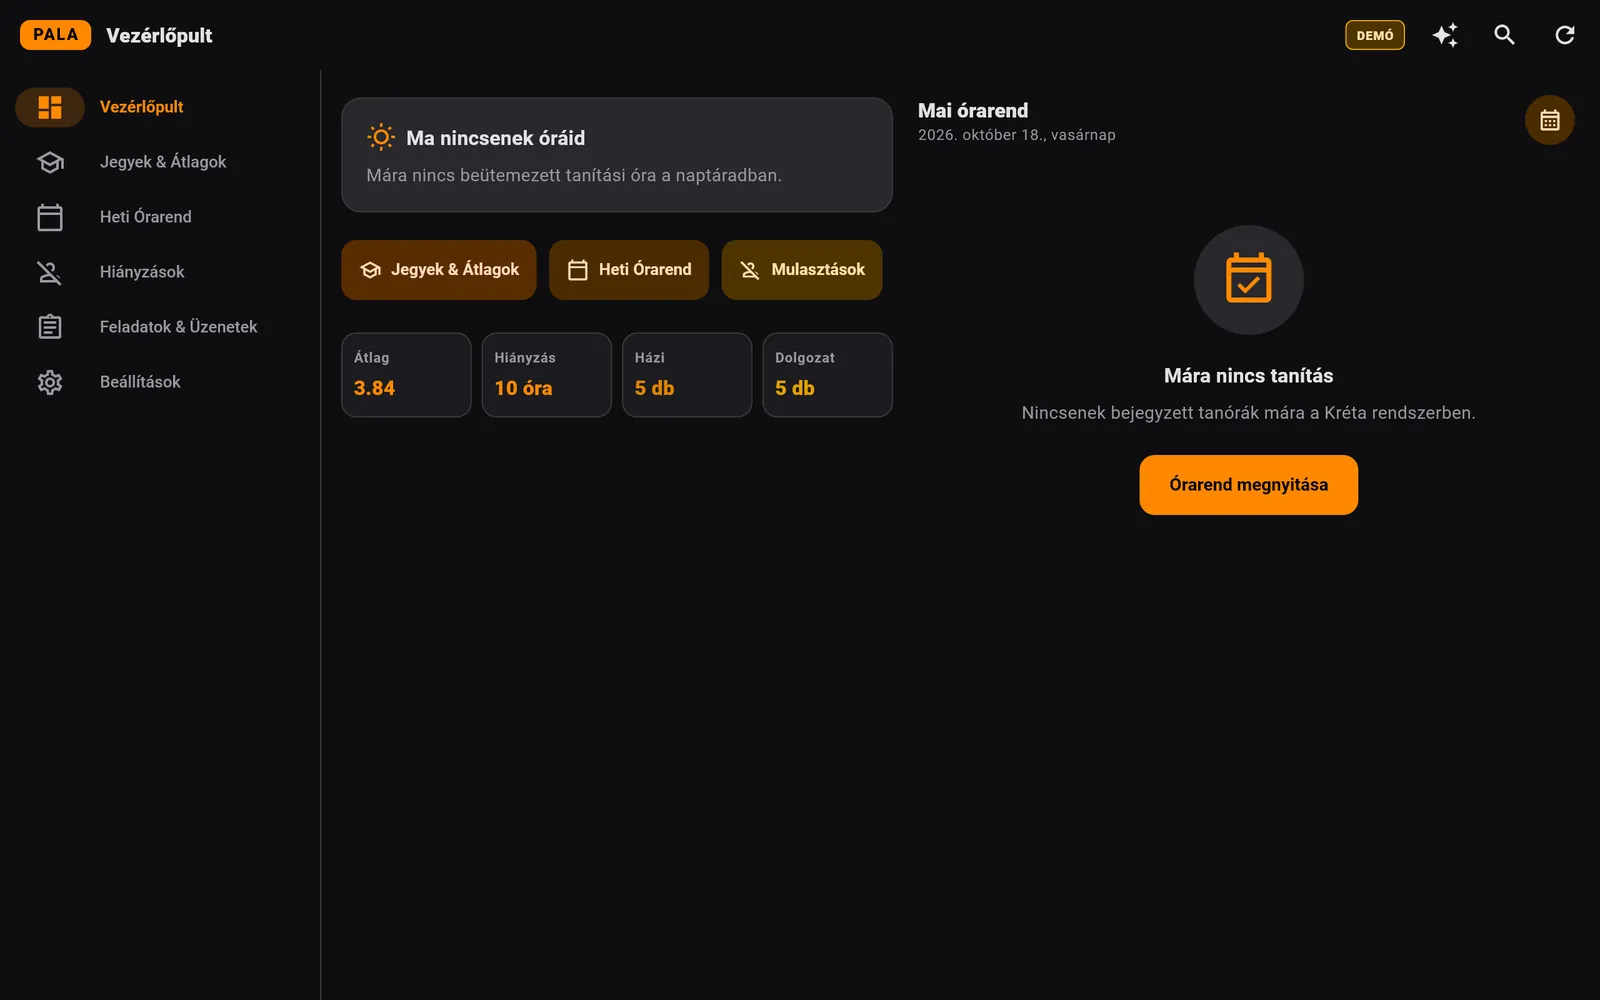Click the 'Ma nincsenek óráid' heading
The height and width of the screenshot is (1000, 1600).
coord(496,138)
